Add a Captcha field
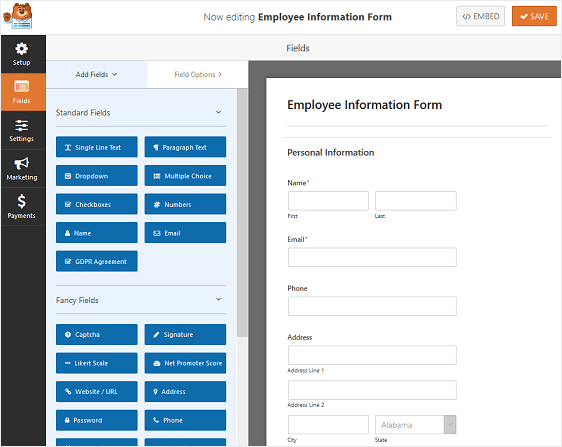The height and width of the screenshot is (447, 562). tap(96, 334)
